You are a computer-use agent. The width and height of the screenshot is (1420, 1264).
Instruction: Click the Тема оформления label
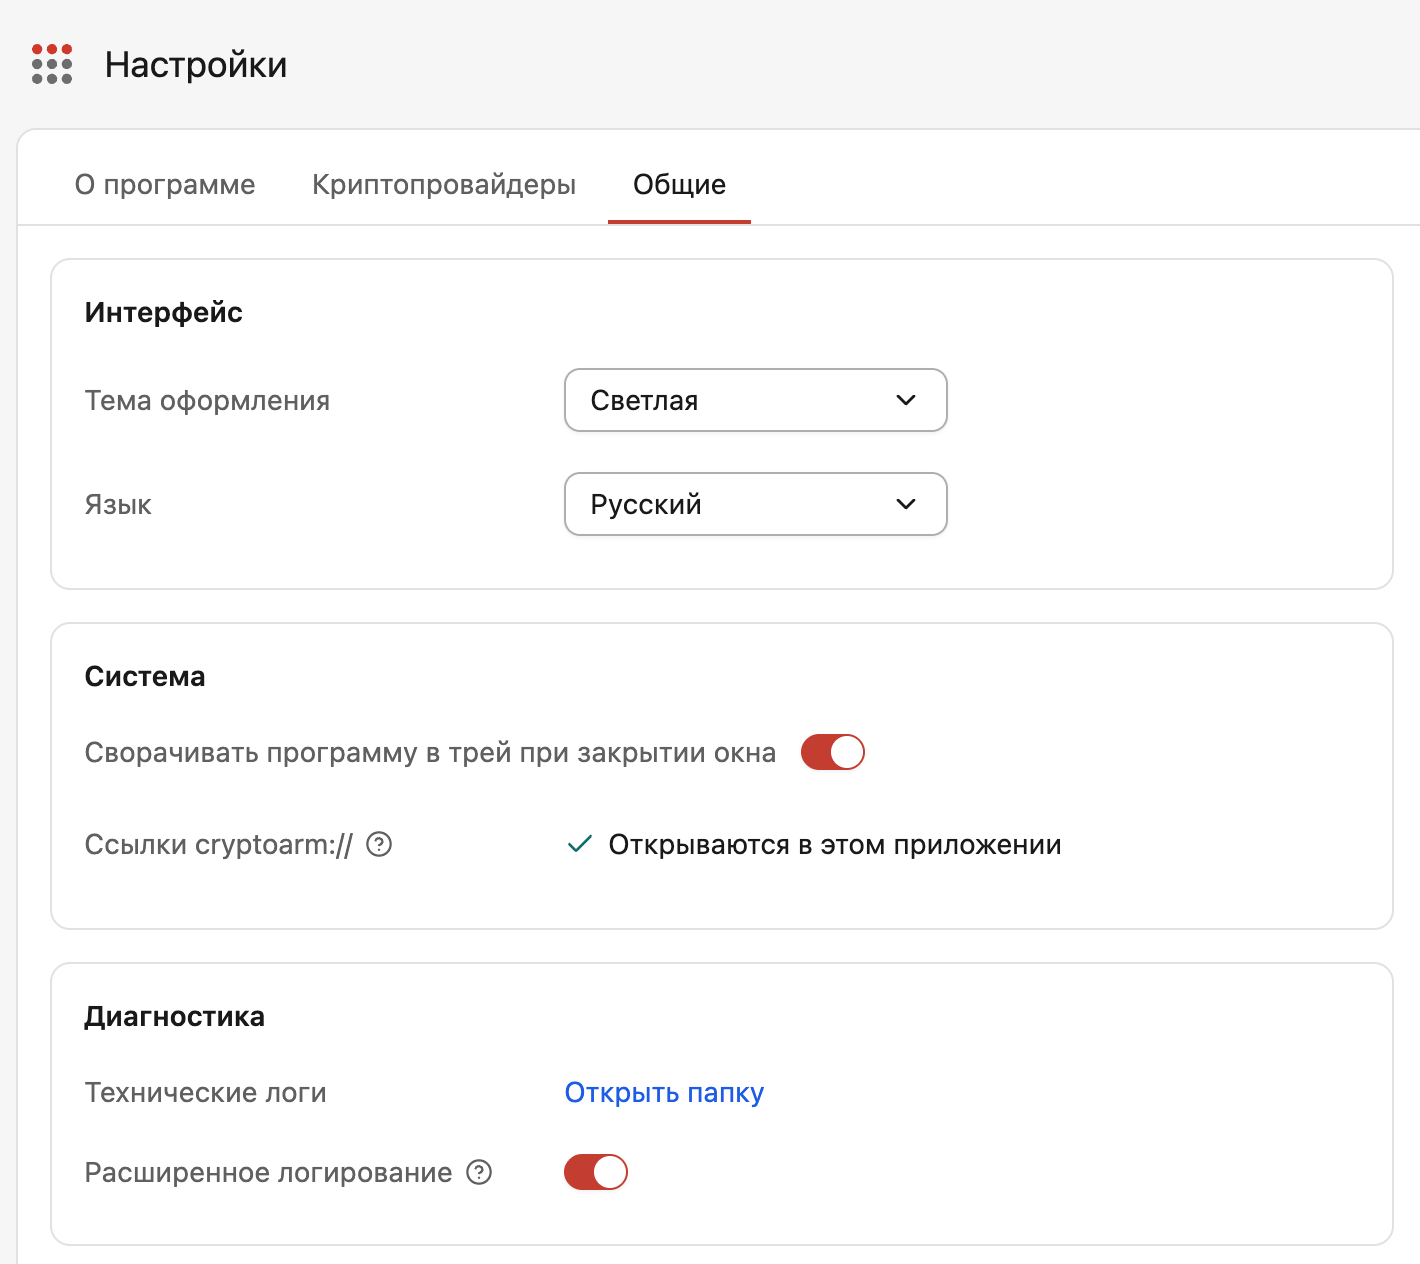pos(208,400)
